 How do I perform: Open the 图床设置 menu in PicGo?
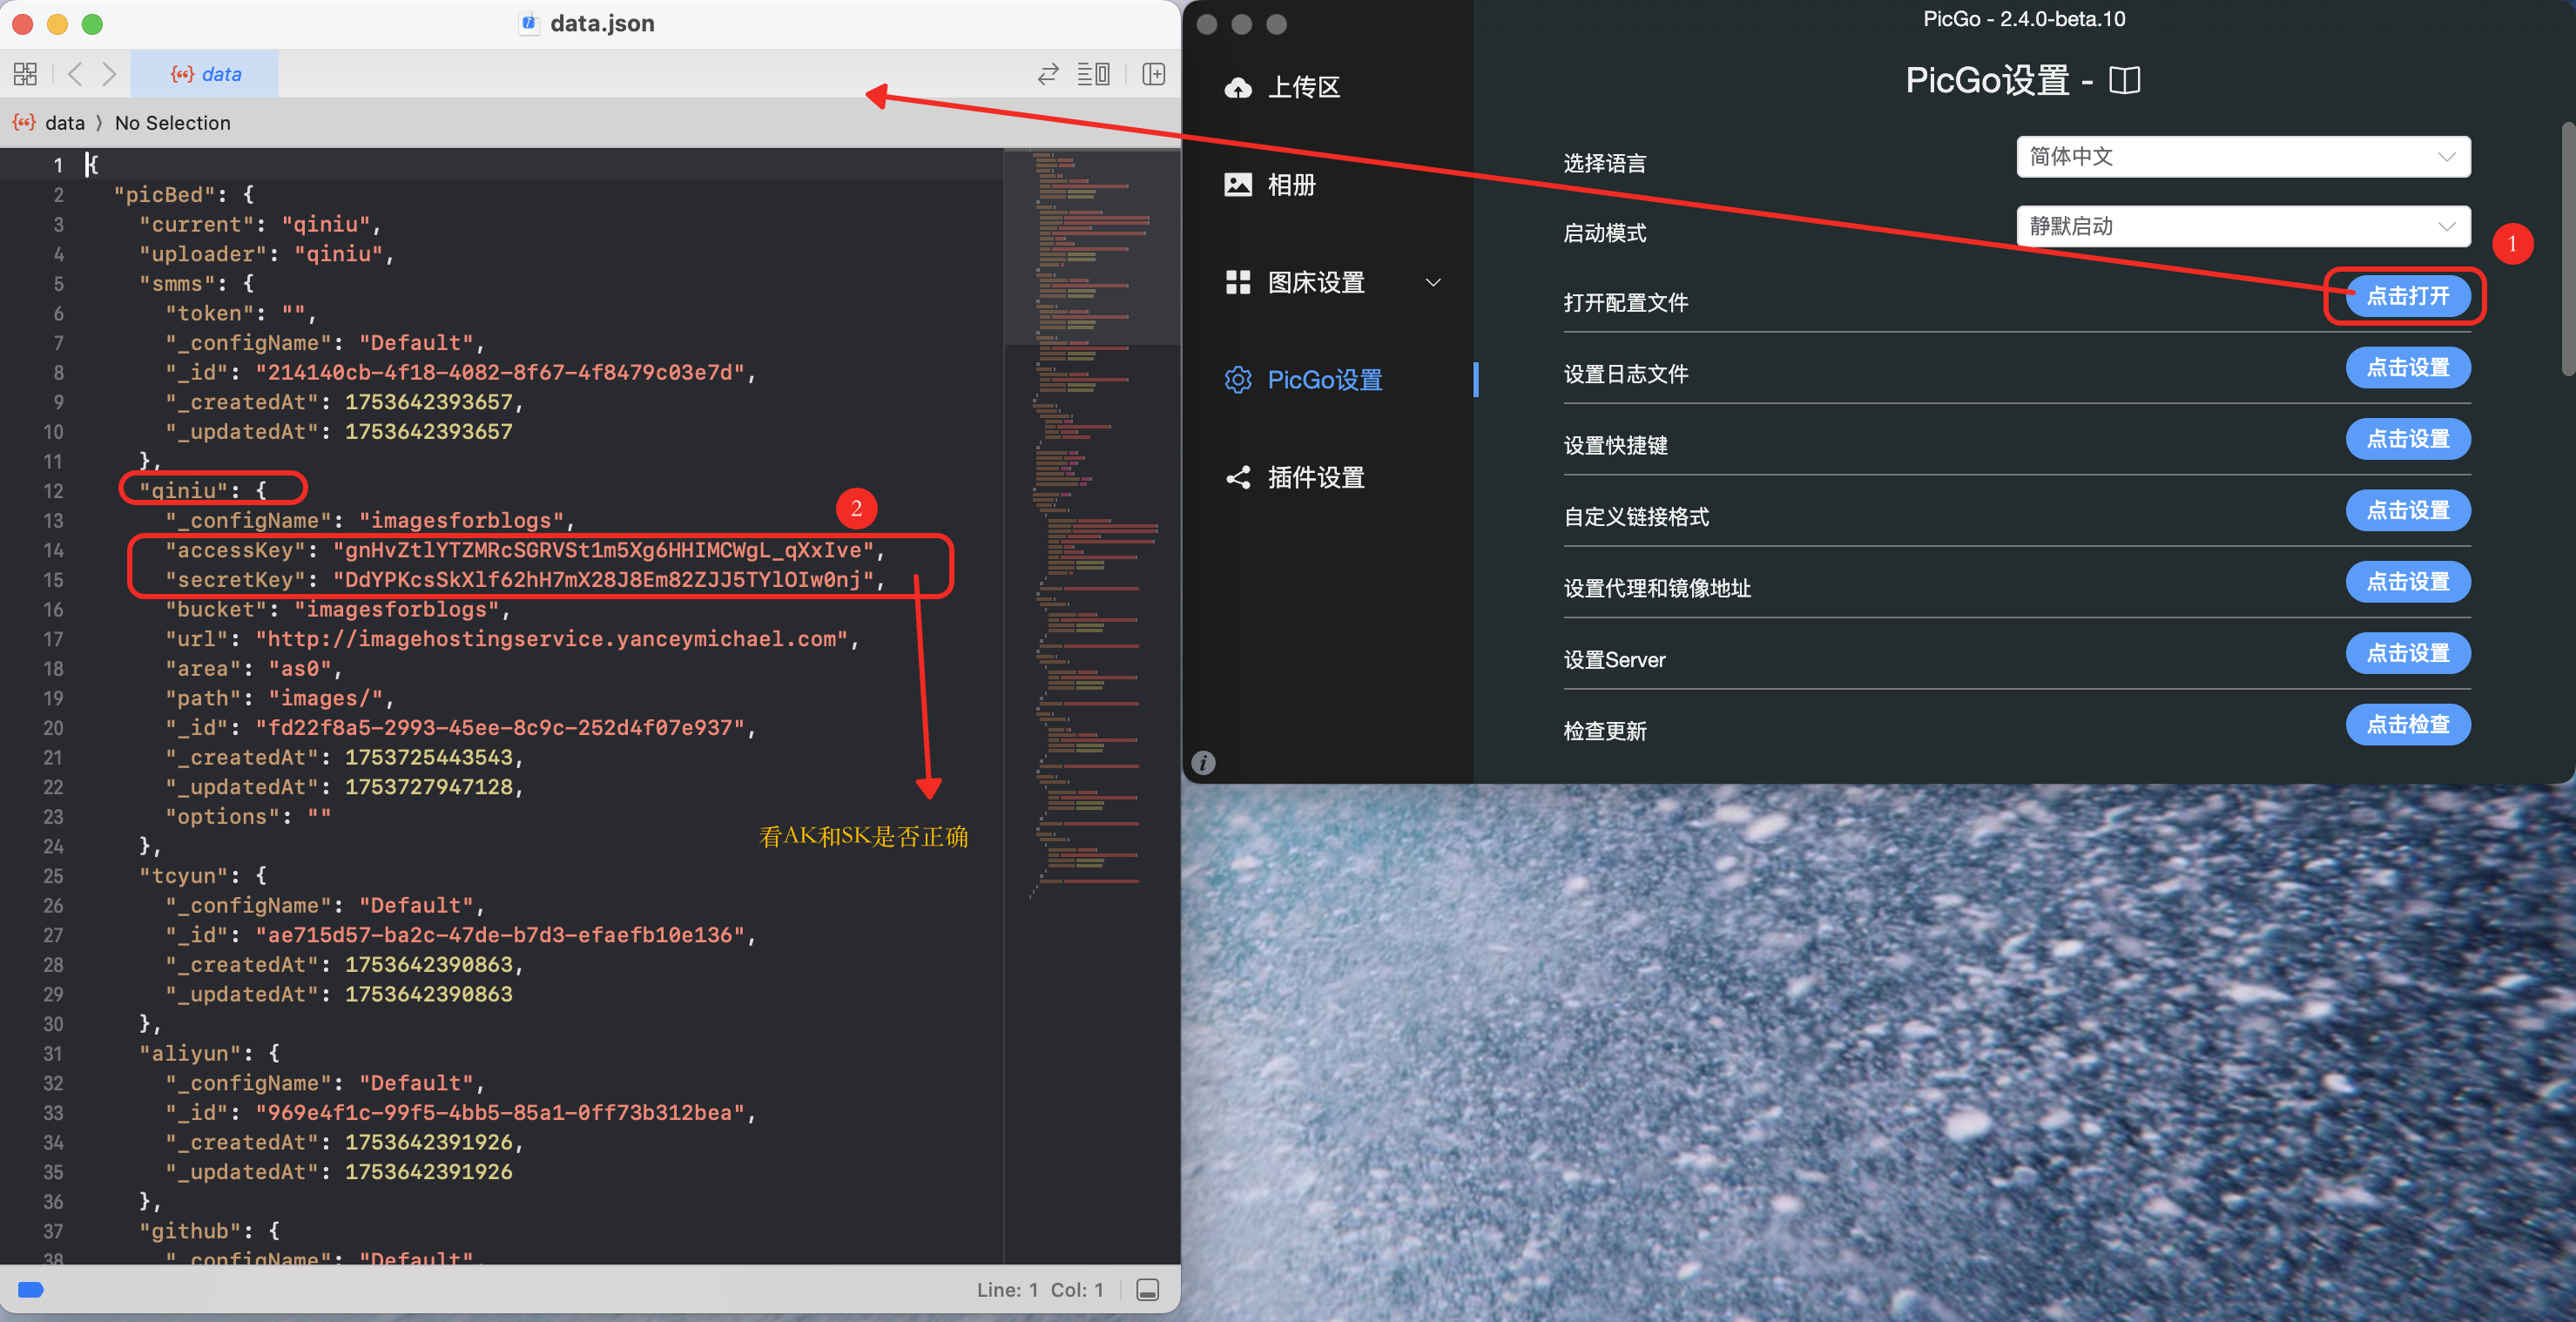coord(1316,282)
